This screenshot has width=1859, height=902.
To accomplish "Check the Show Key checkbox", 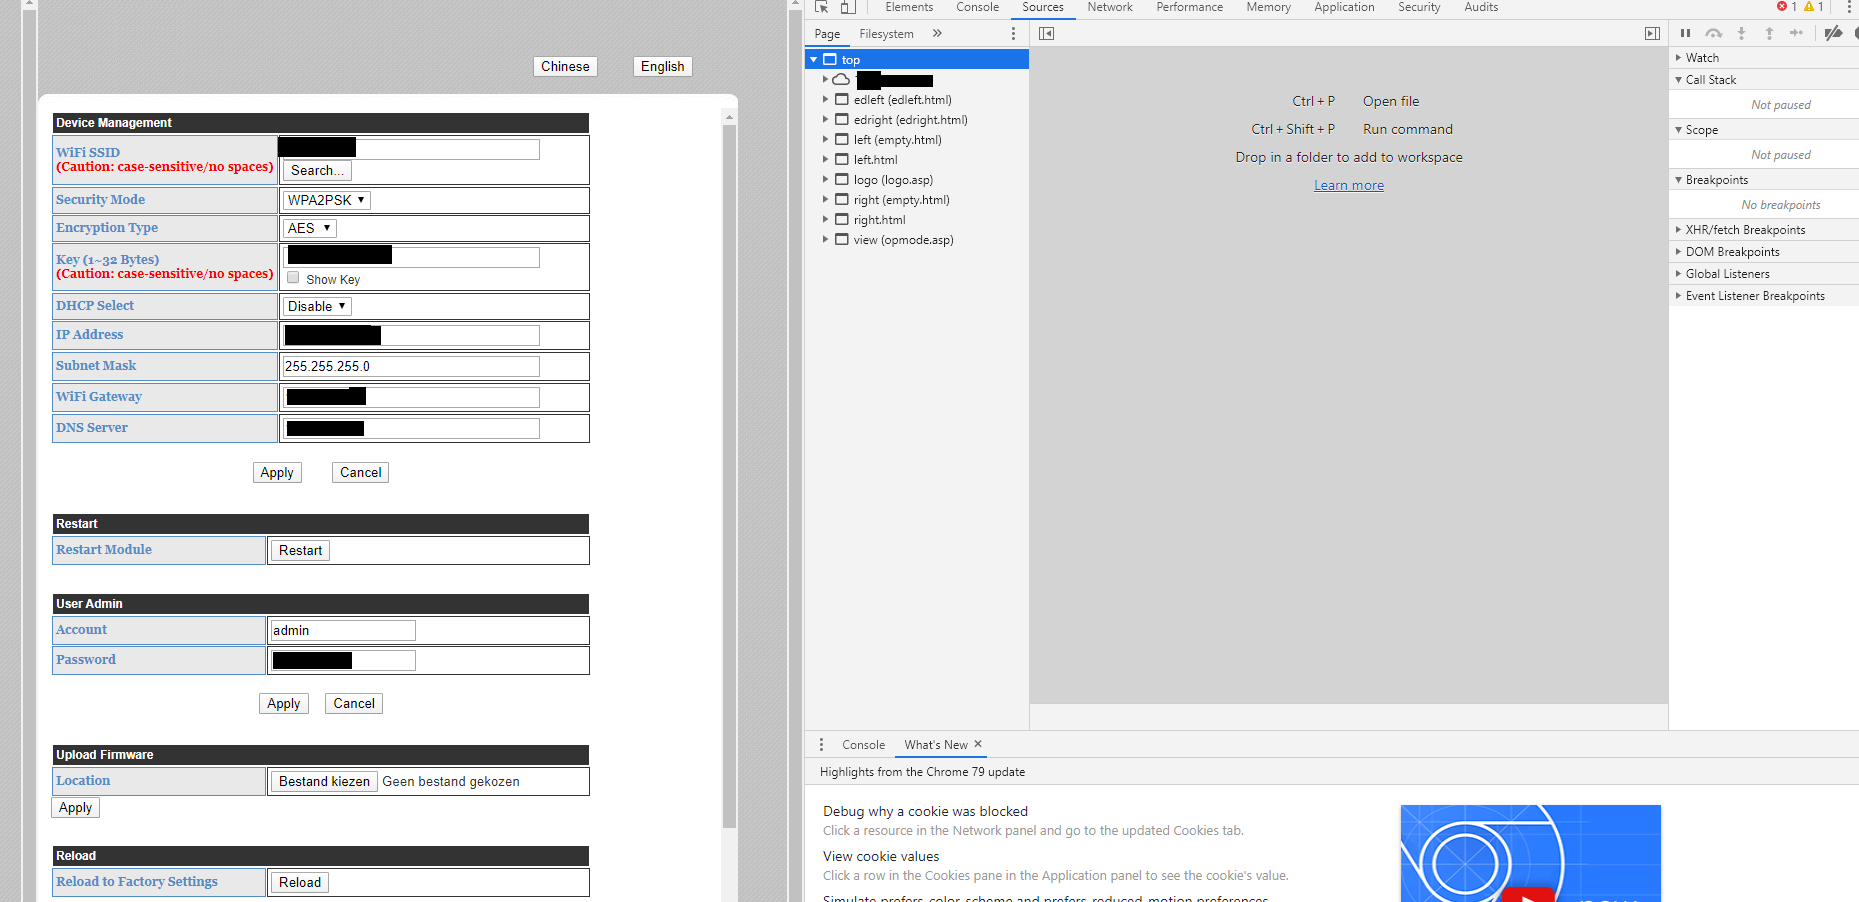I will (x=293, y=277).
